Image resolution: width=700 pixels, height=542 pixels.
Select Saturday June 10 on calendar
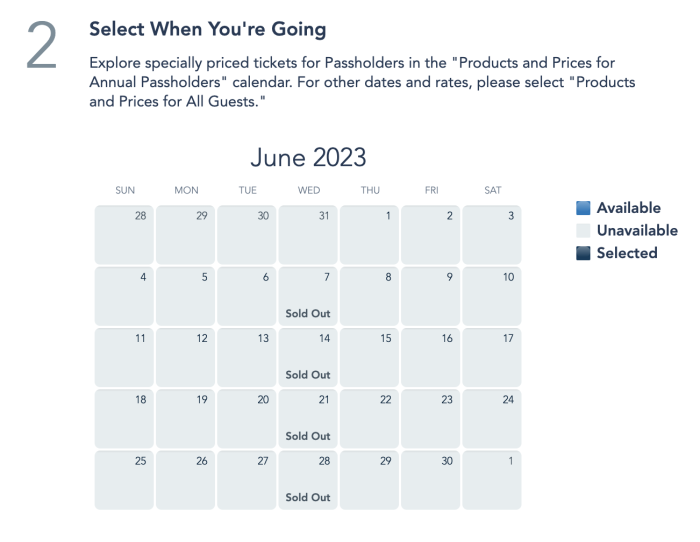click(x=492, y=296)
